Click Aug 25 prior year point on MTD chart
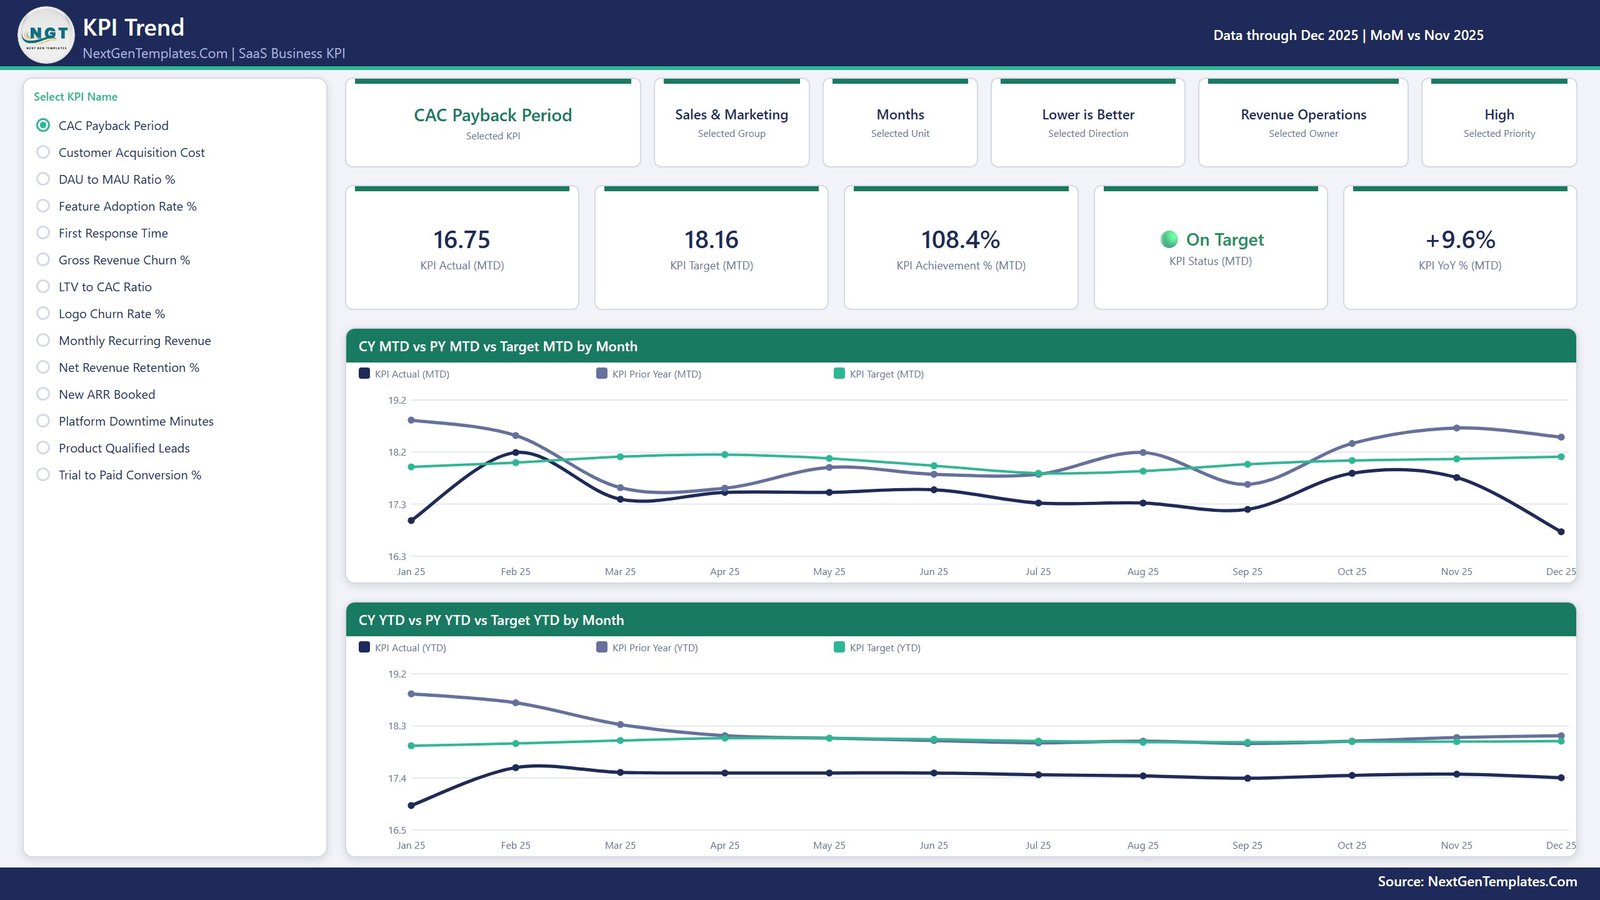 pyautogui.click(x=1143, y=452)
